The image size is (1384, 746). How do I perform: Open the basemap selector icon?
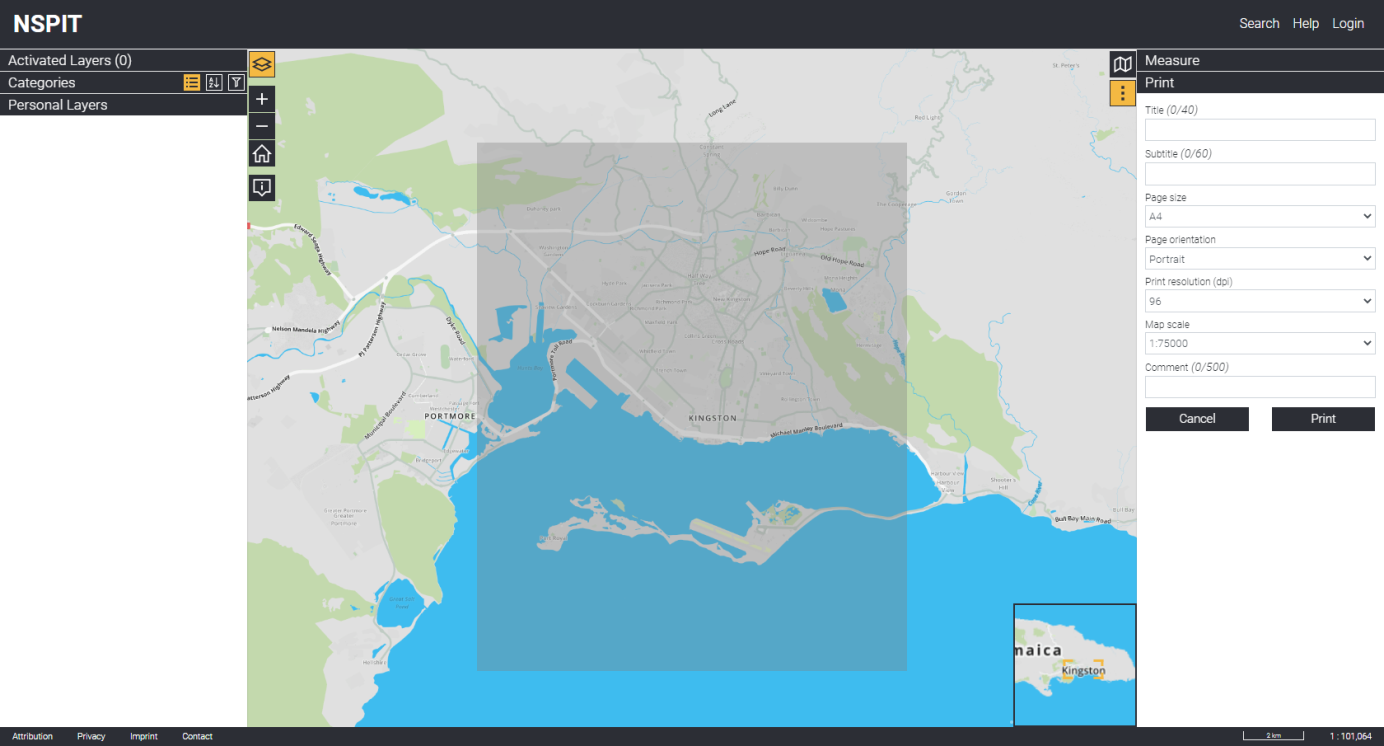coord(1123,65)
